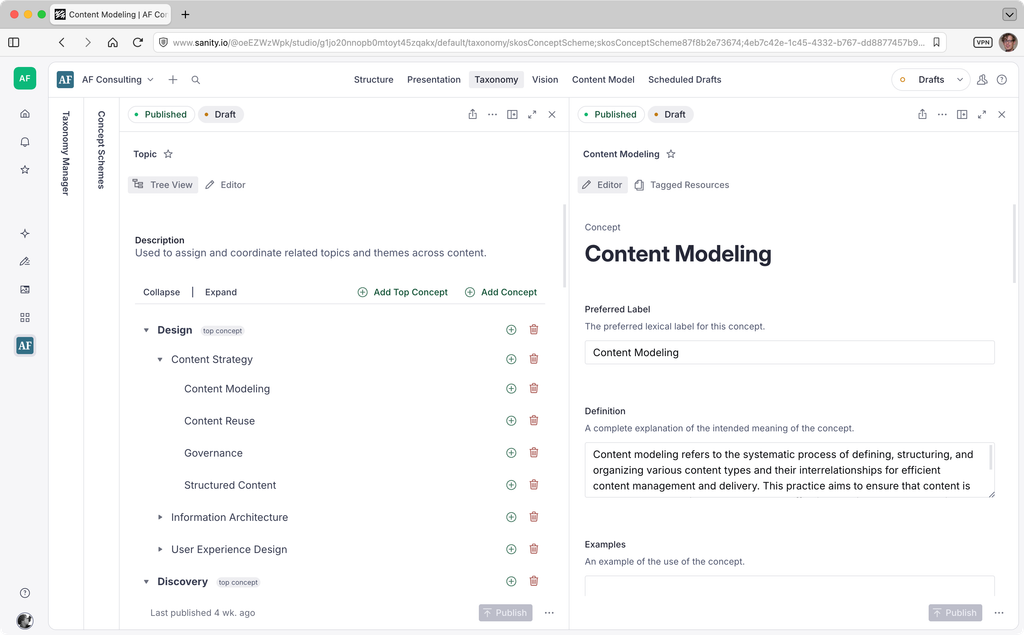Select Draft version in Topic pane
Screen dimensions: 1024x635
click(221, 114)
